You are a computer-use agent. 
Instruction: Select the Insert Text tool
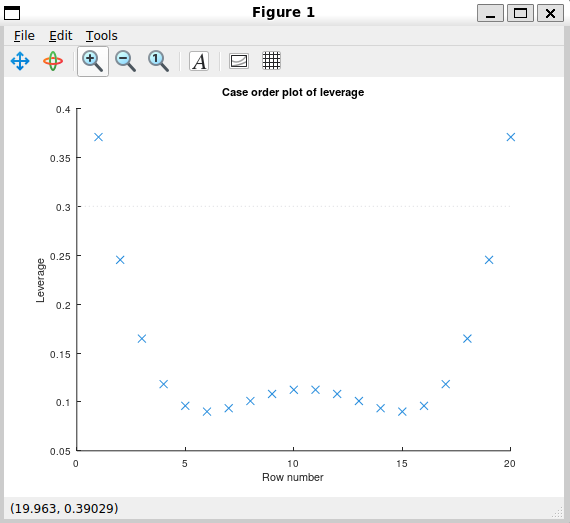[x=199, y=61]
